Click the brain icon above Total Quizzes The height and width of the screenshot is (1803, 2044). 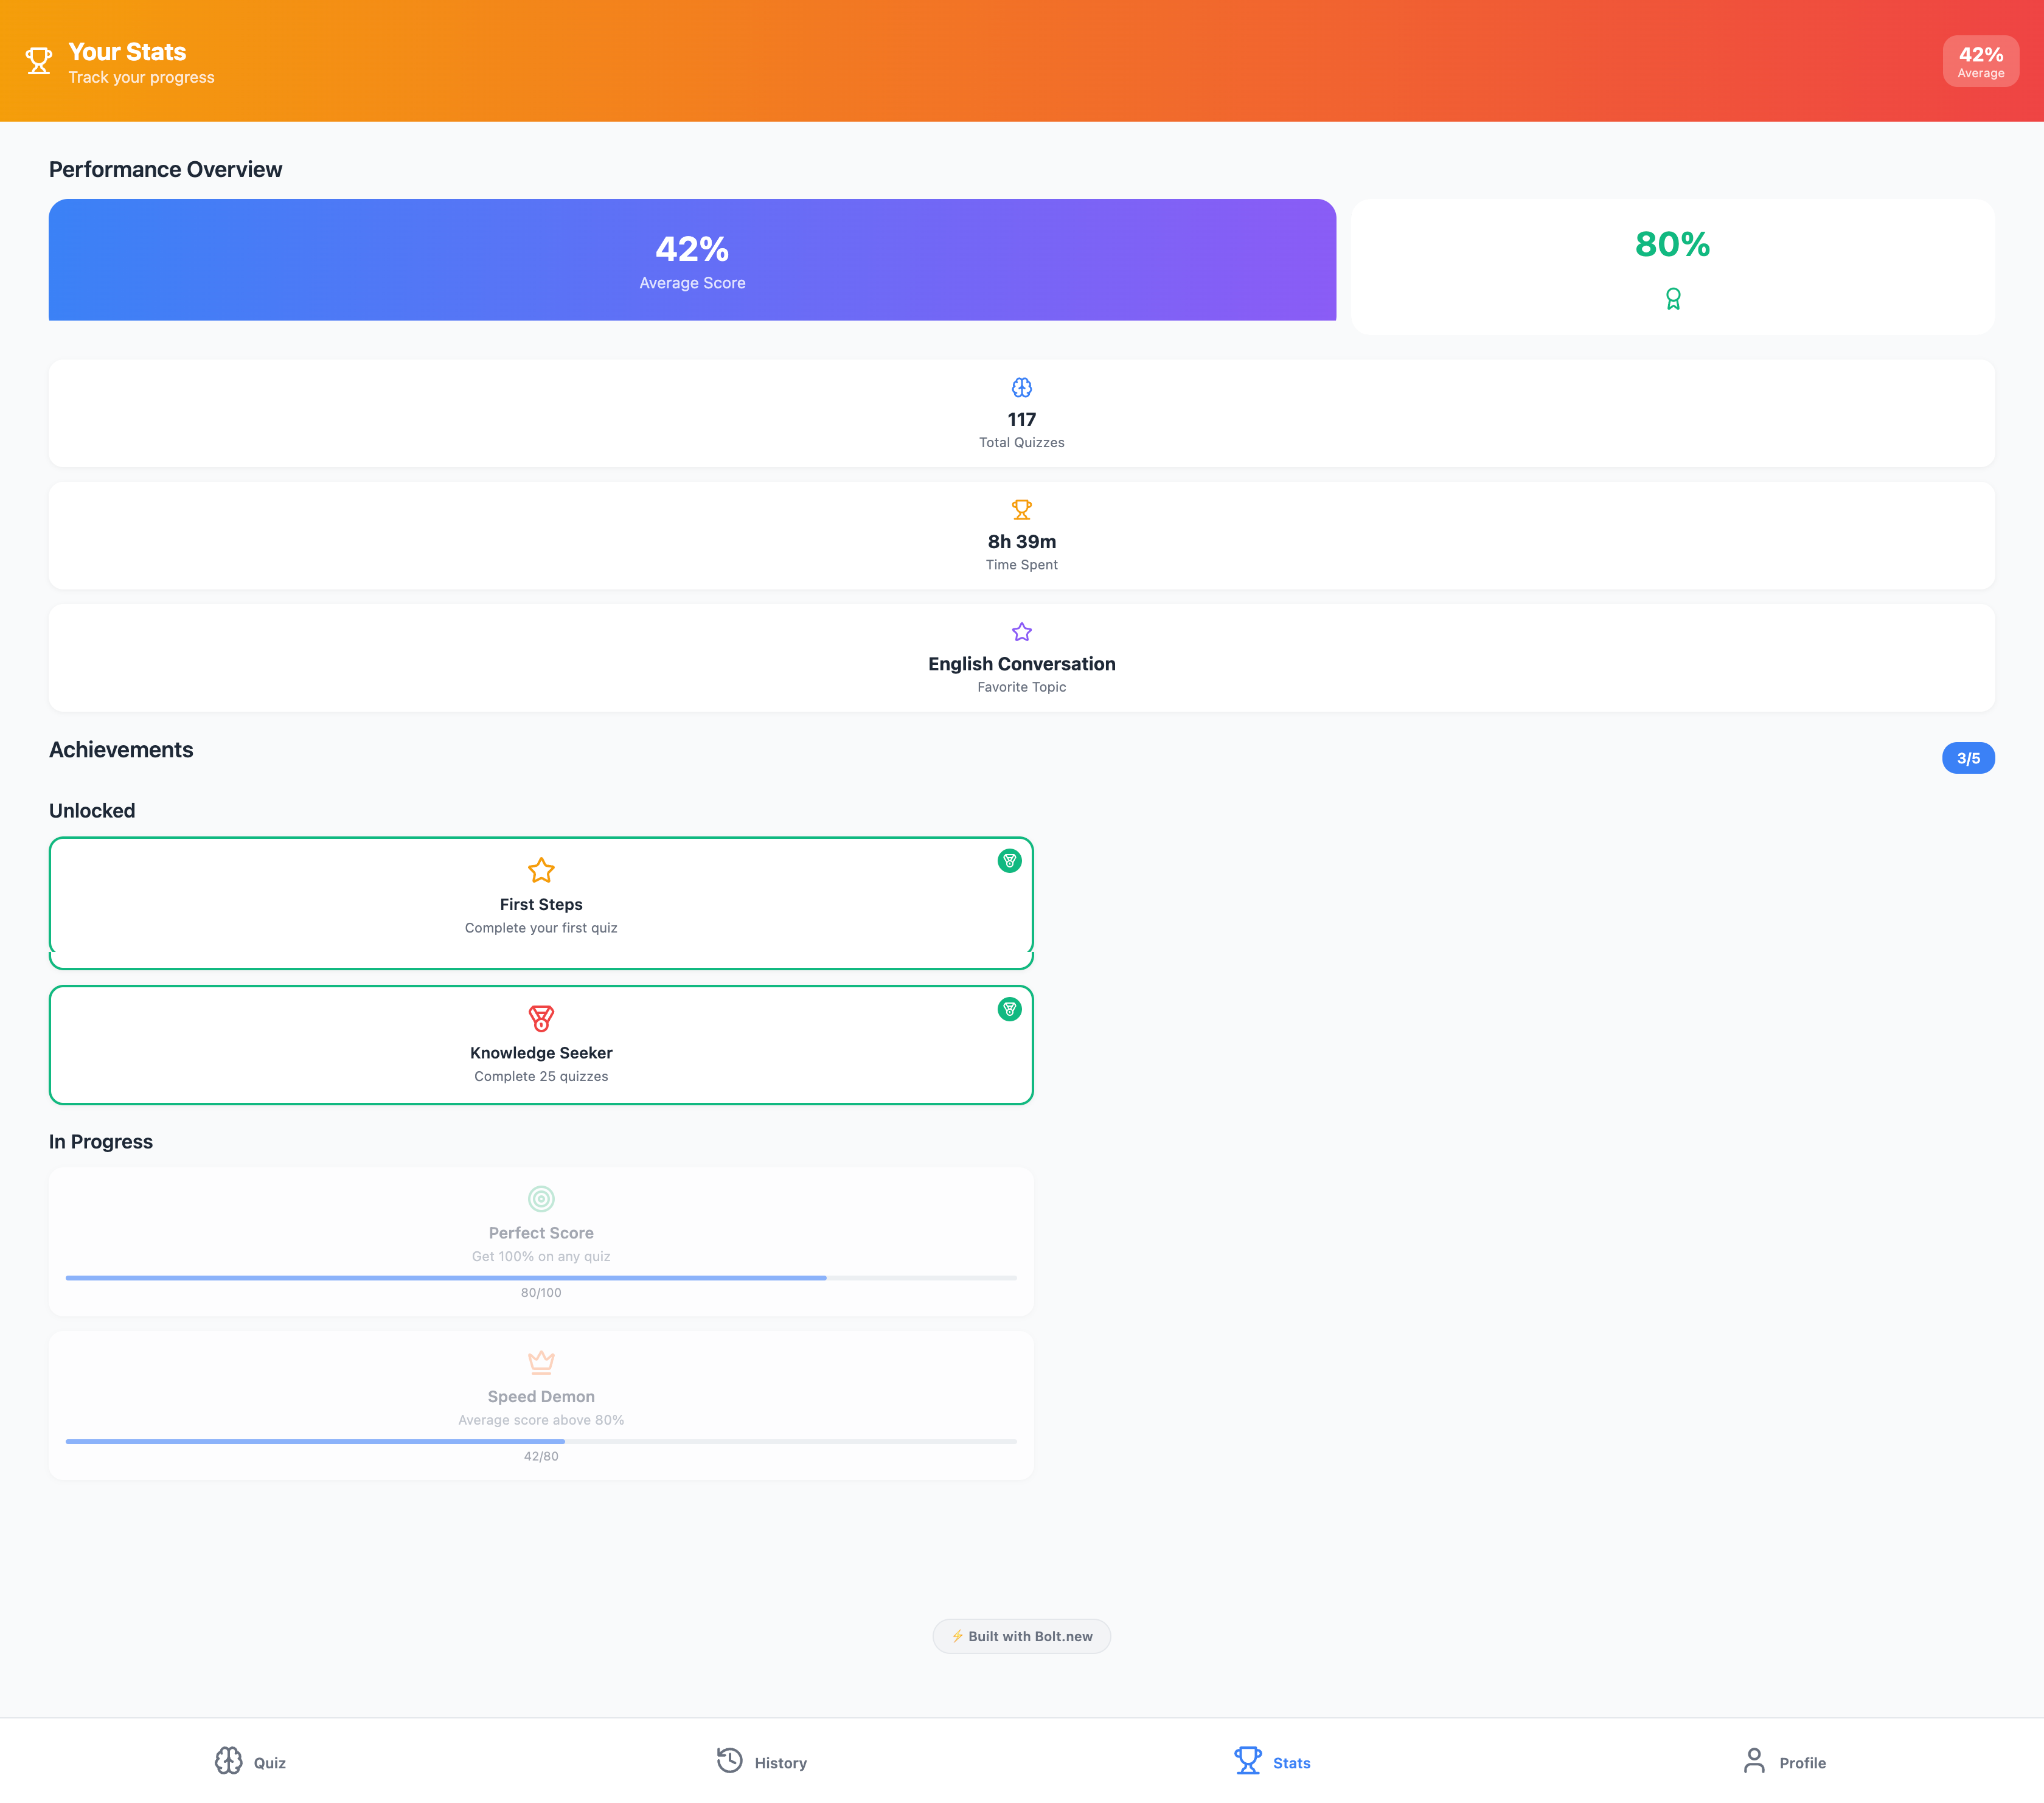pos(1021,387)
